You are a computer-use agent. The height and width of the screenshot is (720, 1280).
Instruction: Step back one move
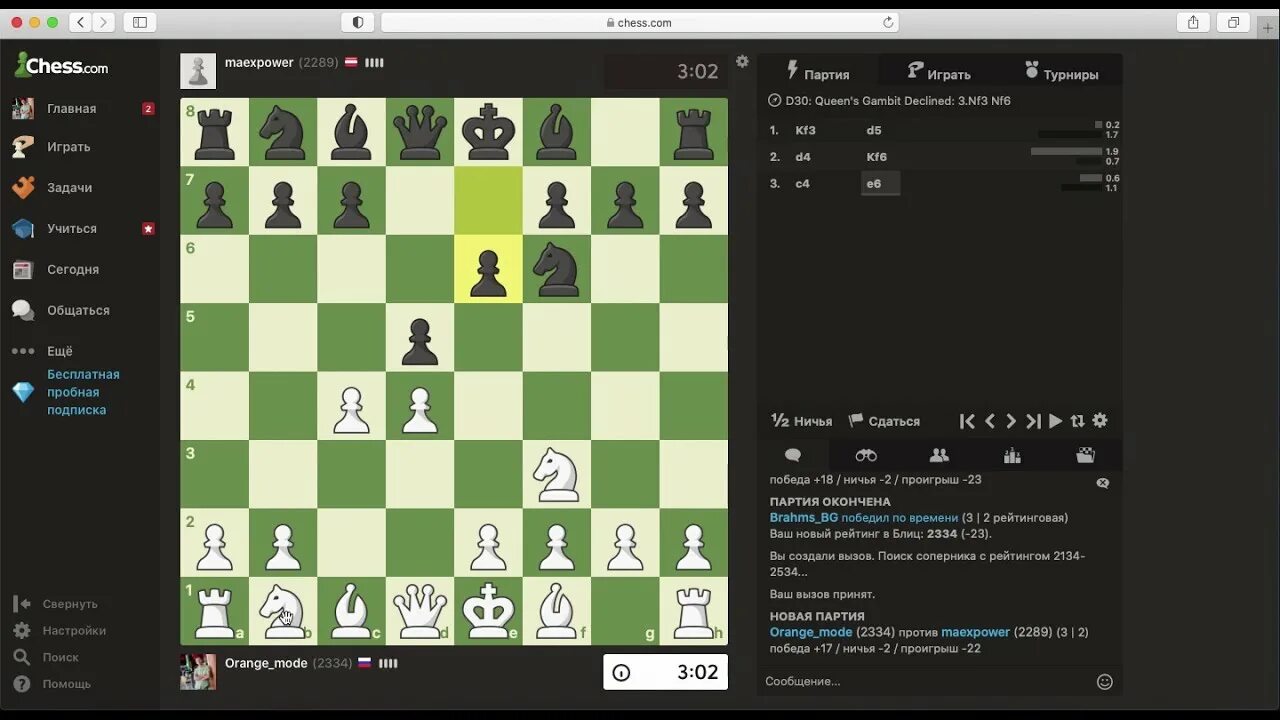tap(990, 421)
